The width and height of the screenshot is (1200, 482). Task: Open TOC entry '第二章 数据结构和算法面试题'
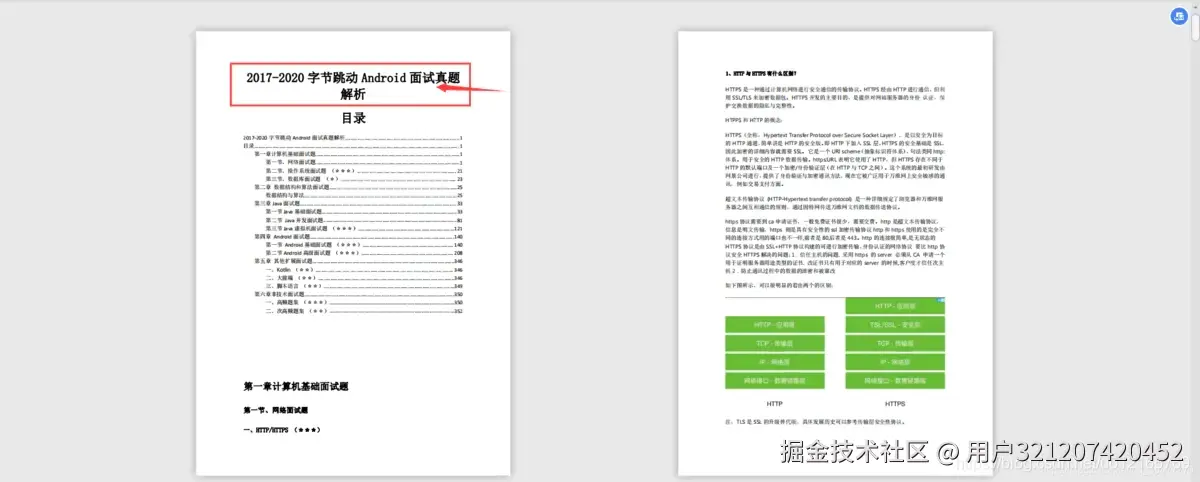click(x=357, y=187)
